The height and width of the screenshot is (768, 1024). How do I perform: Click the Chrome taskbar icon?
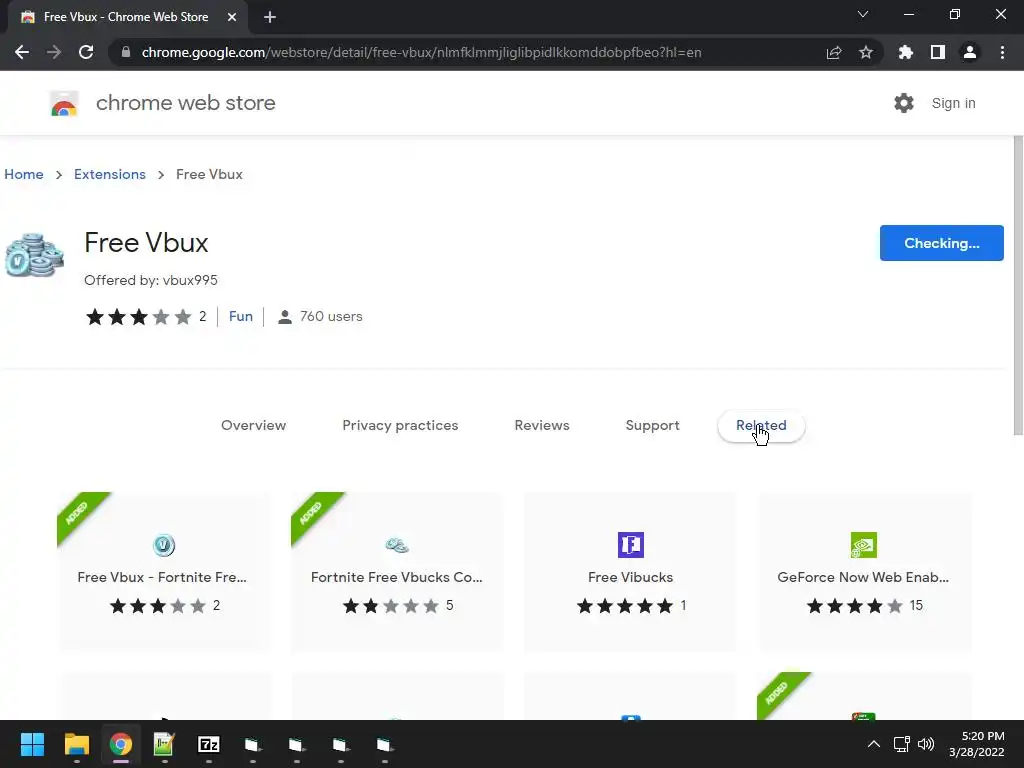121,744
